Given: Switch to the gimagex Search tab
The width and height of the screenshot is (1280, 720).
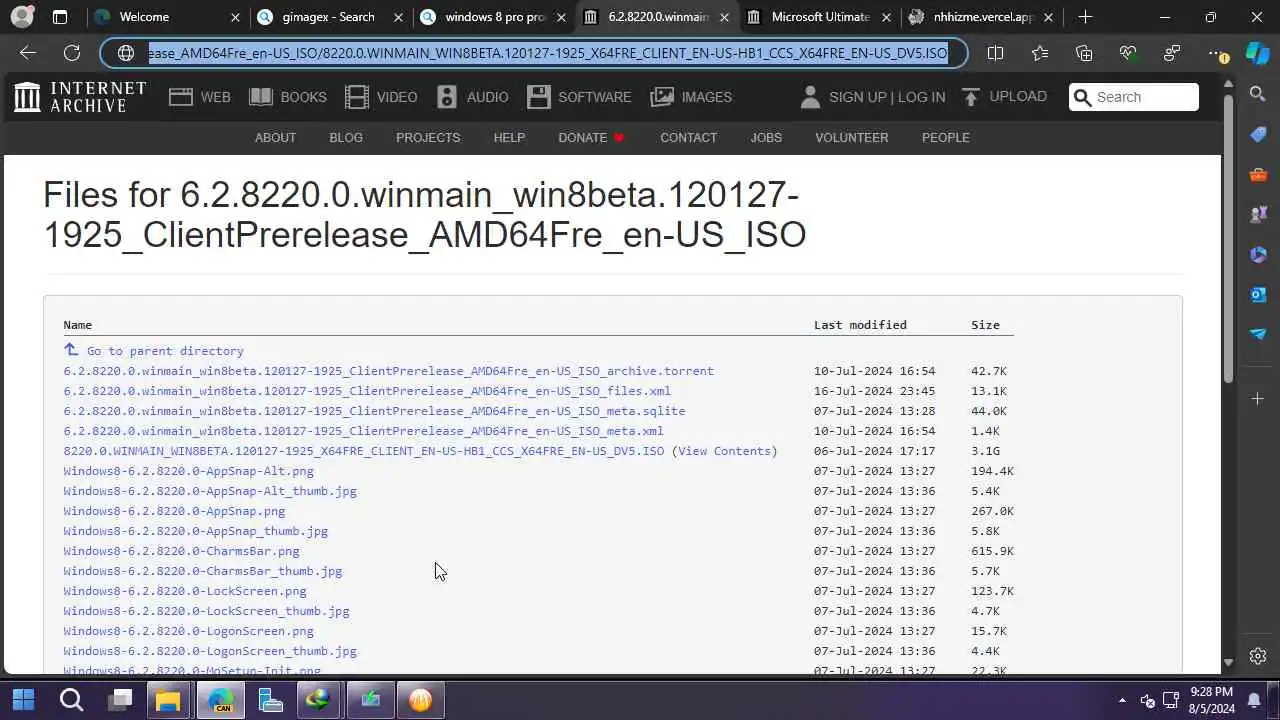Looking at the screenshot, I should click(x=329, y=17).
